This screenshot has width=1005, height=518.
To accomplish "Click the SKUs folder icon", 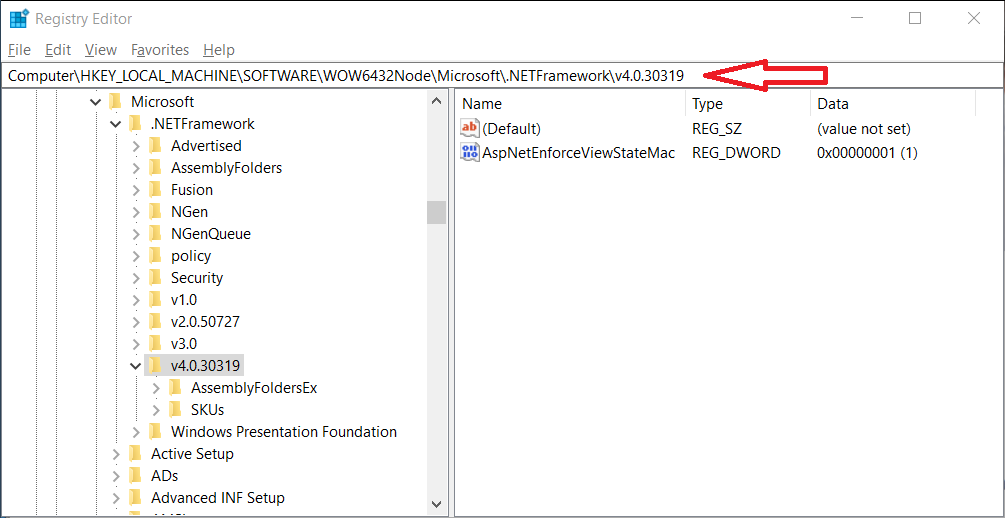I will [x=175, y=410].
